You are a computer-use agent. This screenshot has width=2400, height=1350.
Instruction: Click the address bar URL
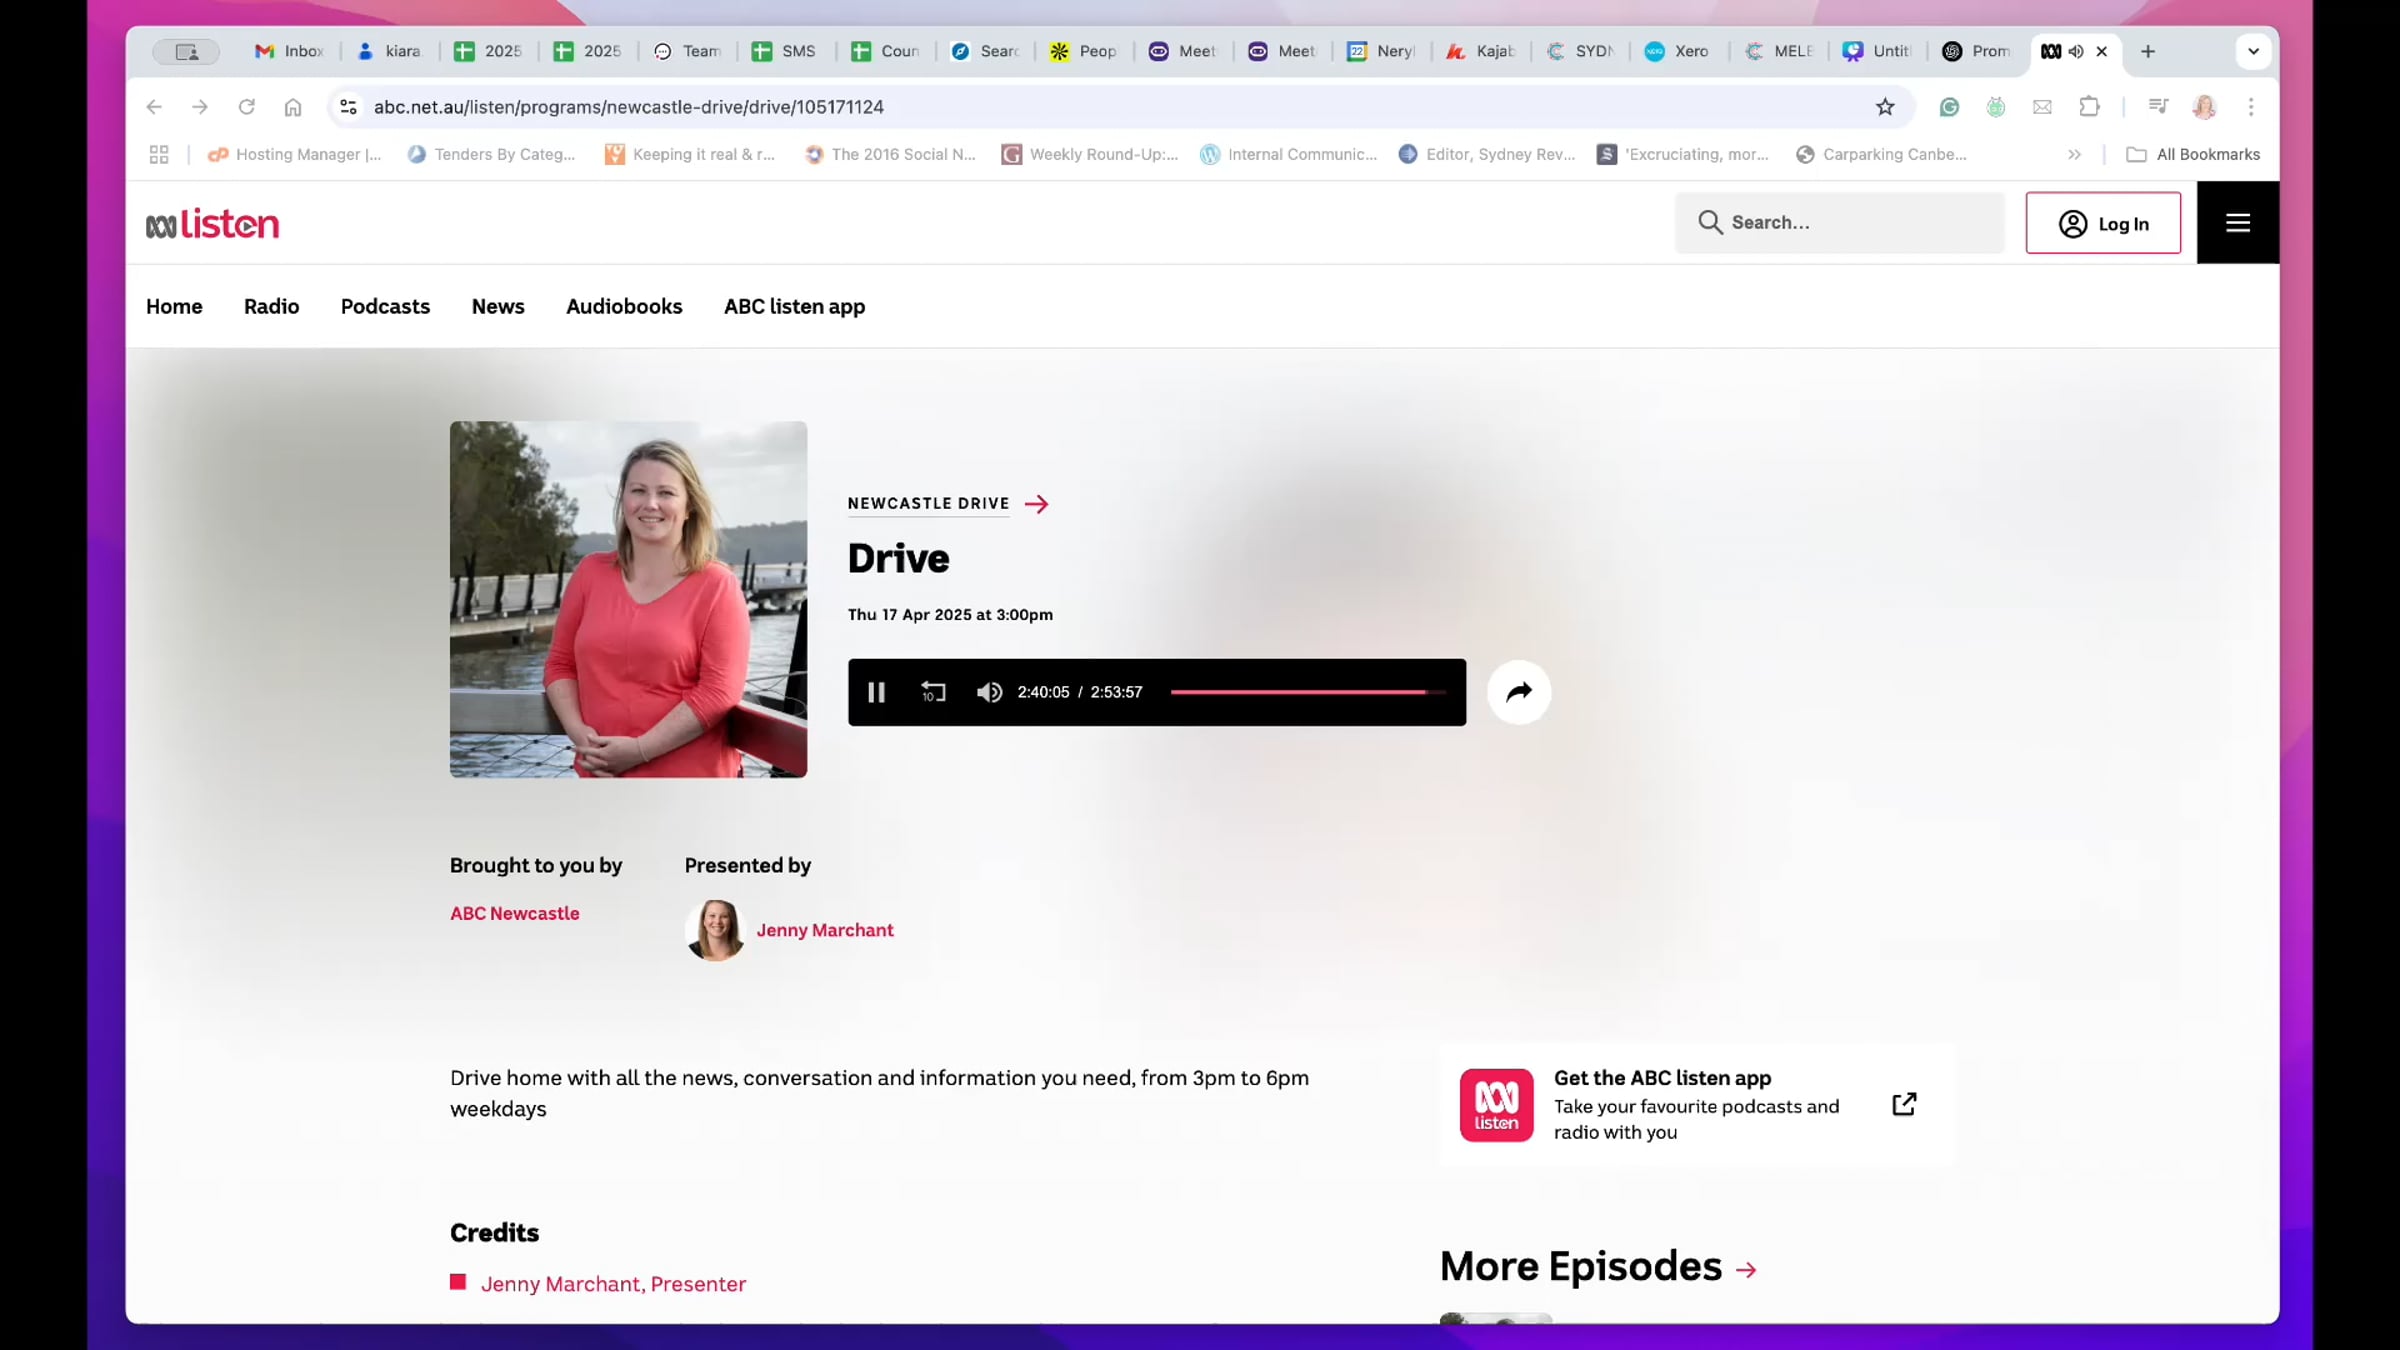[x=629, y=107]
